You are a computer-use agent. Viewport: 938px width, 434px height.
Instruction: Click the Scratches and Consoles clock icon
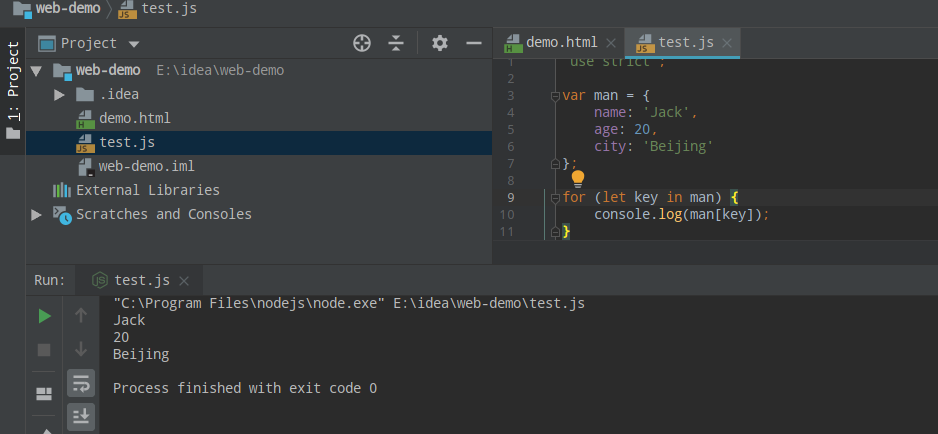[x=62, y=215]
